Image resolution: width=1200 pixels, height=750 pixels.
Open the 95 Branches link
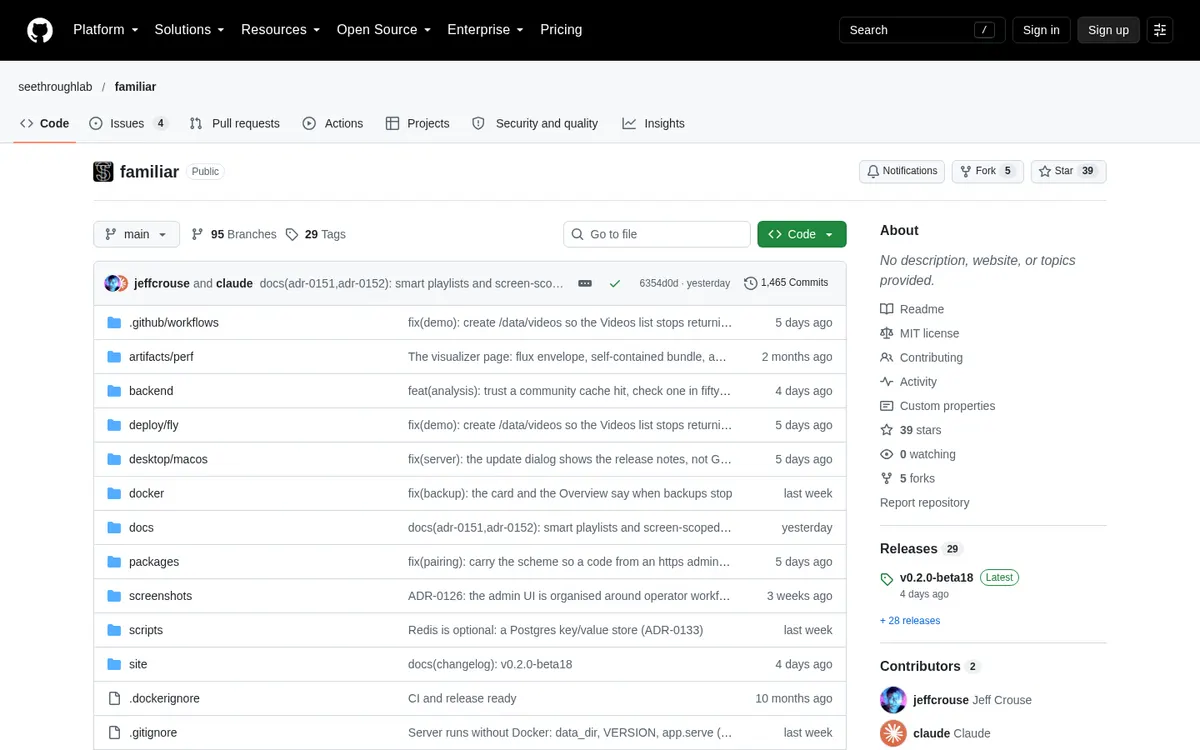pos(234,234)
